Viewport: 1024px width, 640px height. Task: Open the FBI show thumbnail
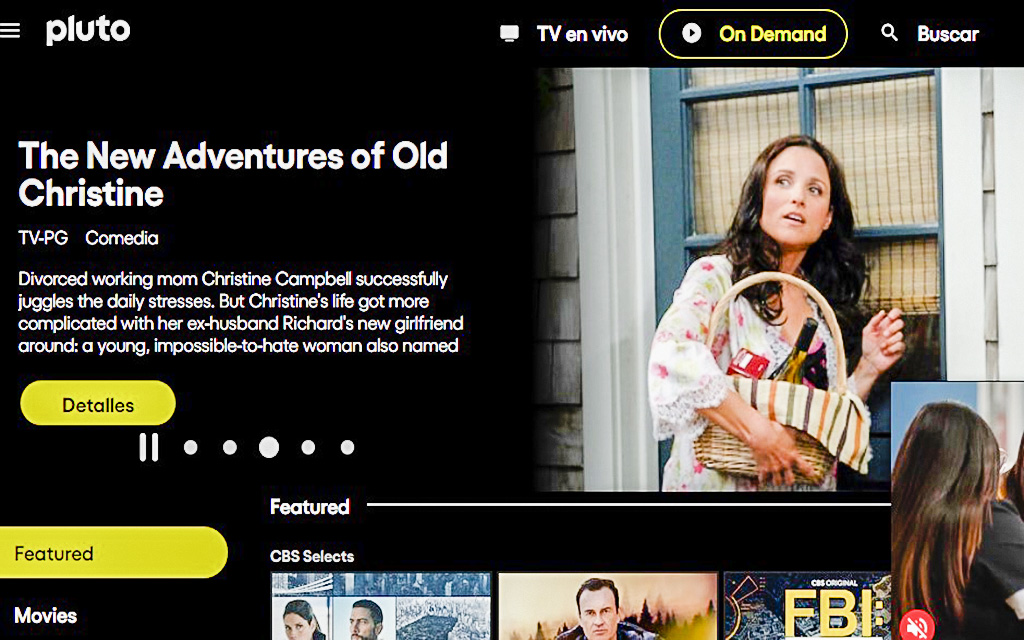(x=807, y=606)
